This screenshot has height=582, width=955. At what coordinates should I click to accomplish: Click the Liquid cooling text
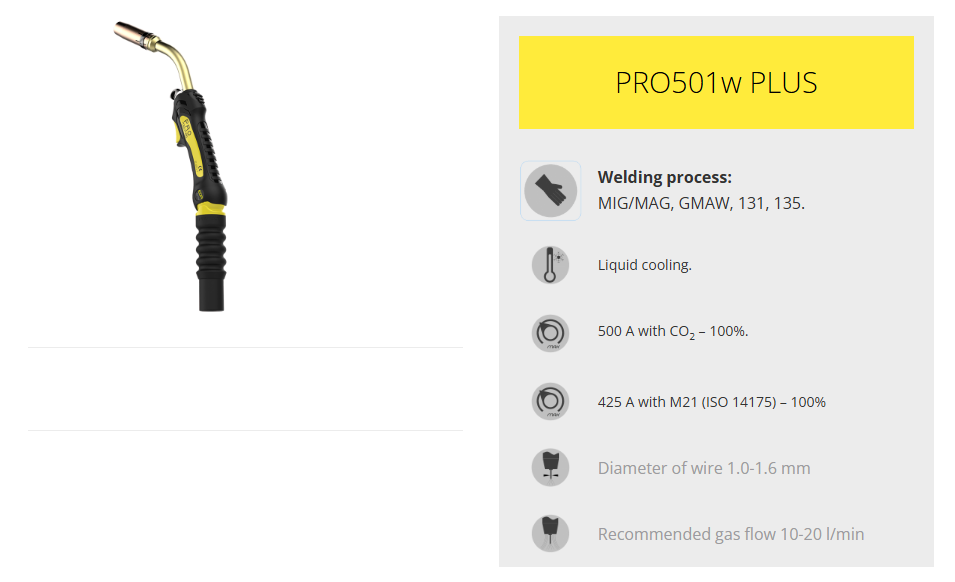click(x=644, y=265)
